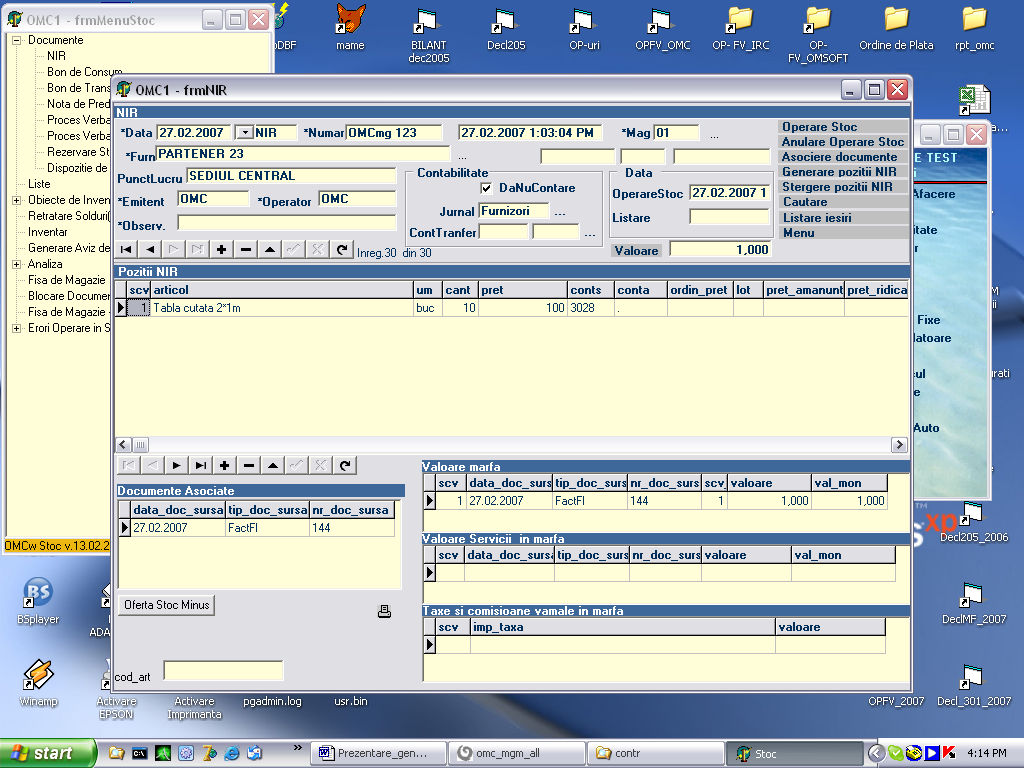Delete NIR record with top minus button
1024x768 pixels.
[x=246, y=249]
